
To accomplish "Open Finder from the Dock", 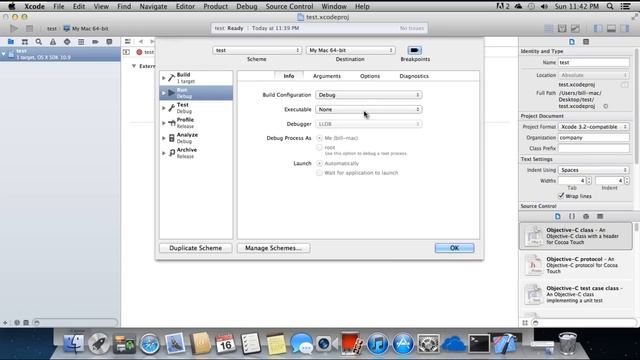I will click(73, 344).
